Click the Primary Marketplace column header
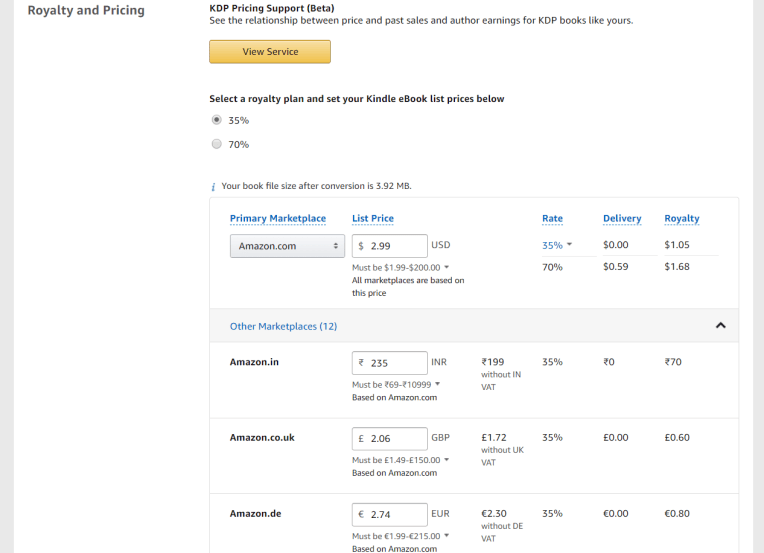This screenshot has width=764, height=553. coord(278,219)
